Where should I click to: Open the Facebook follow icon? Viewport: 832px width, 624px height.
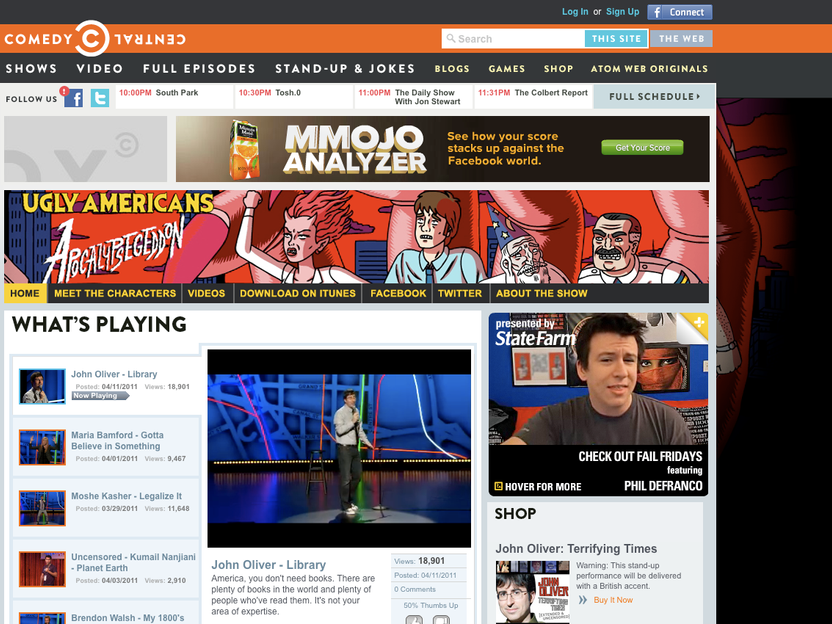[x=74, y=98]
